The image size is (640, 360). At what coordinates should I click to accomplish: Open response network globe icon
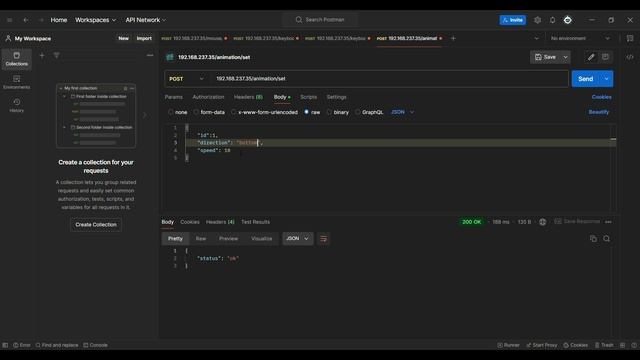tap(542, 222)
